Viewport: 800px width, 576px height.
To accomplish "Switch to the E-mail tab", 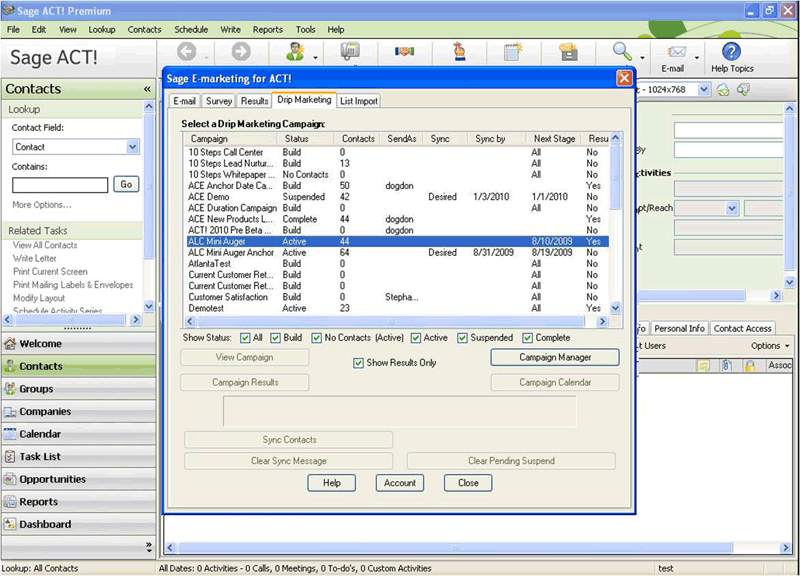I will (184, 101).
